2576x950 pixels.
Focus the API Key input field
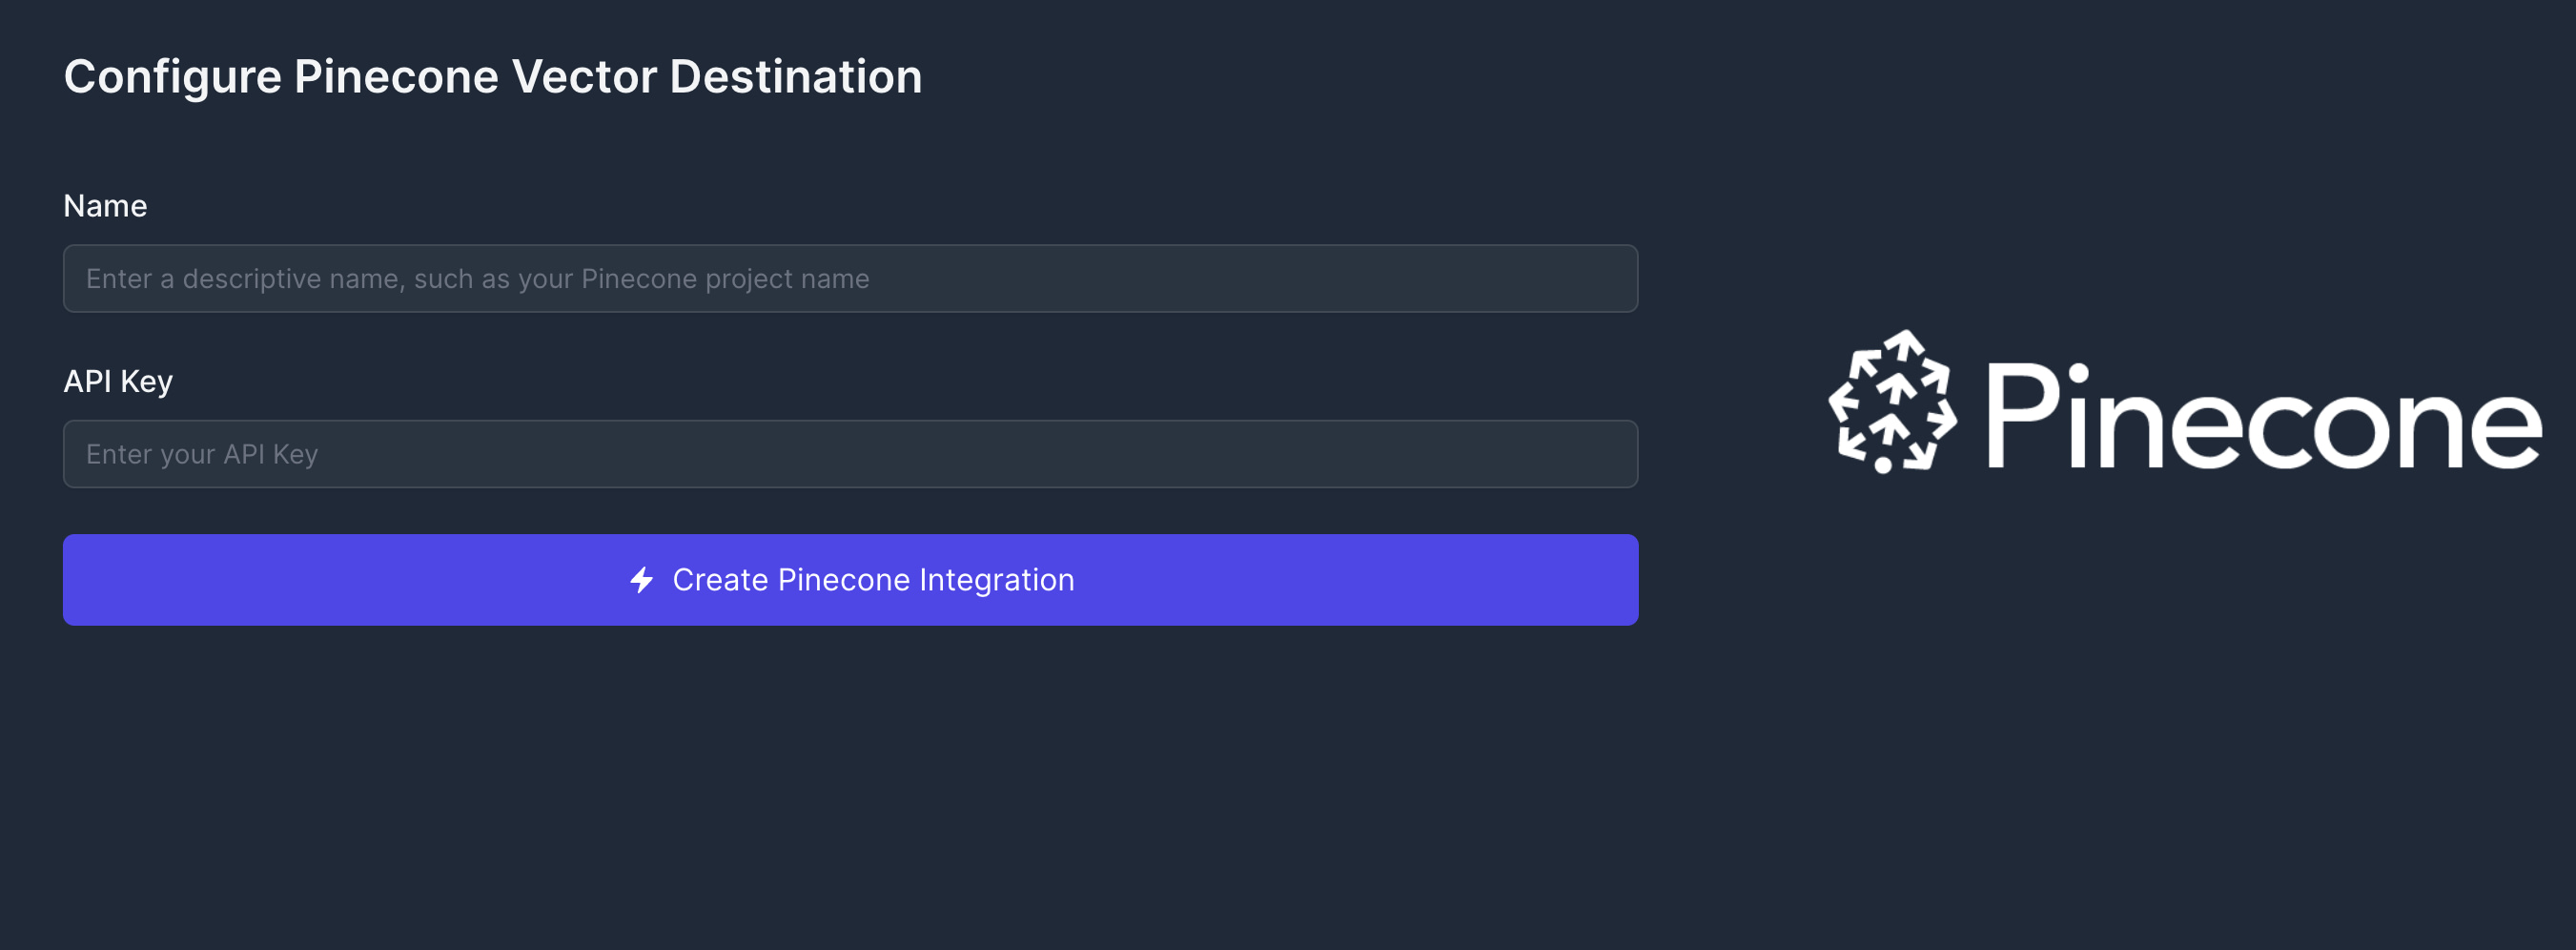click(850, 455)
